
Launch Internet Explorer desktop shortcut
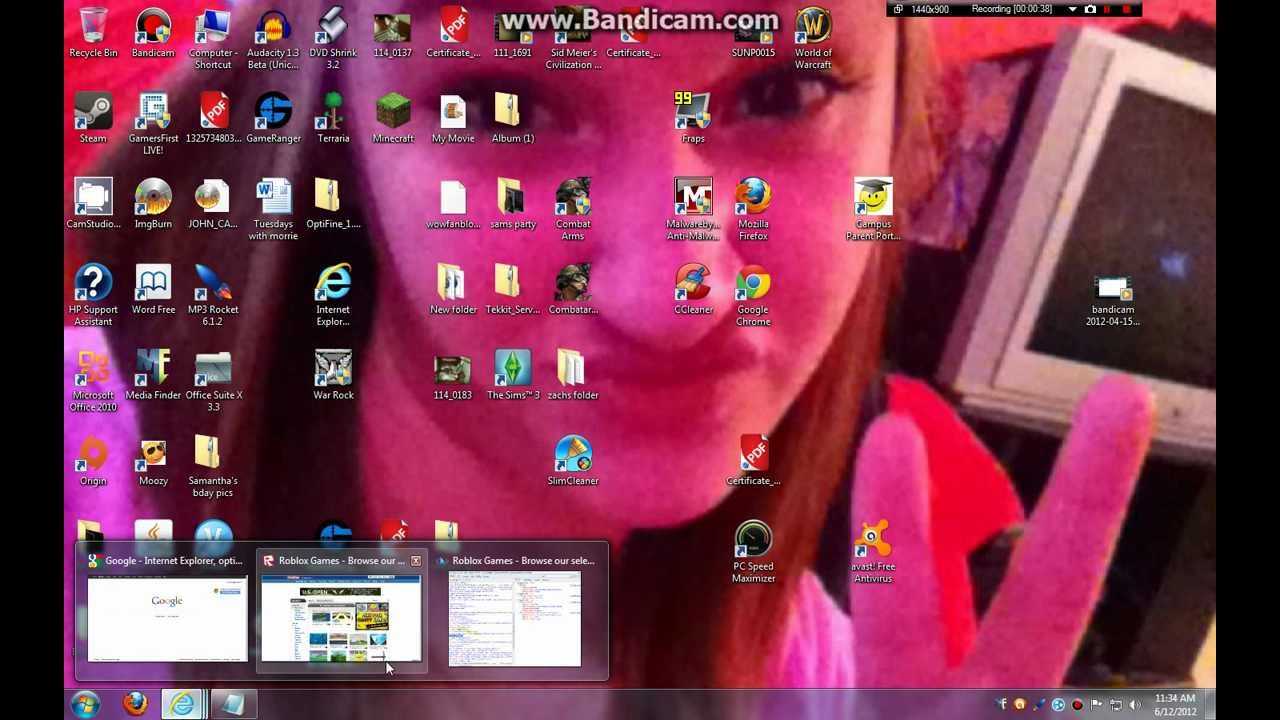coord(333,295)
